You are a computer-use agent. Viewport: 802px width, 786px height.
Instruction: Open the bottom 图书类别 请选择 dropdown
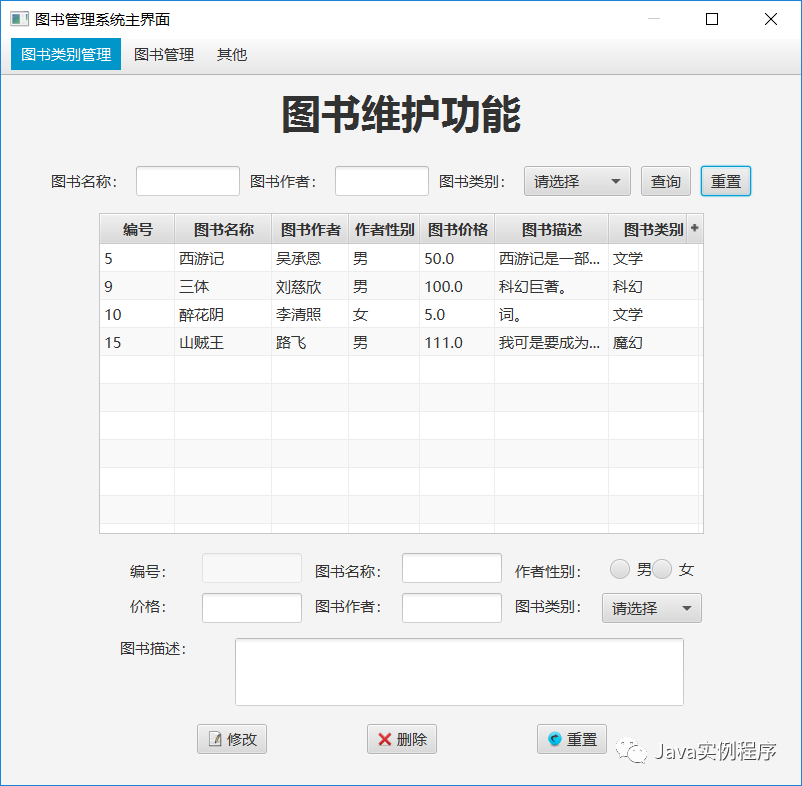652,608
